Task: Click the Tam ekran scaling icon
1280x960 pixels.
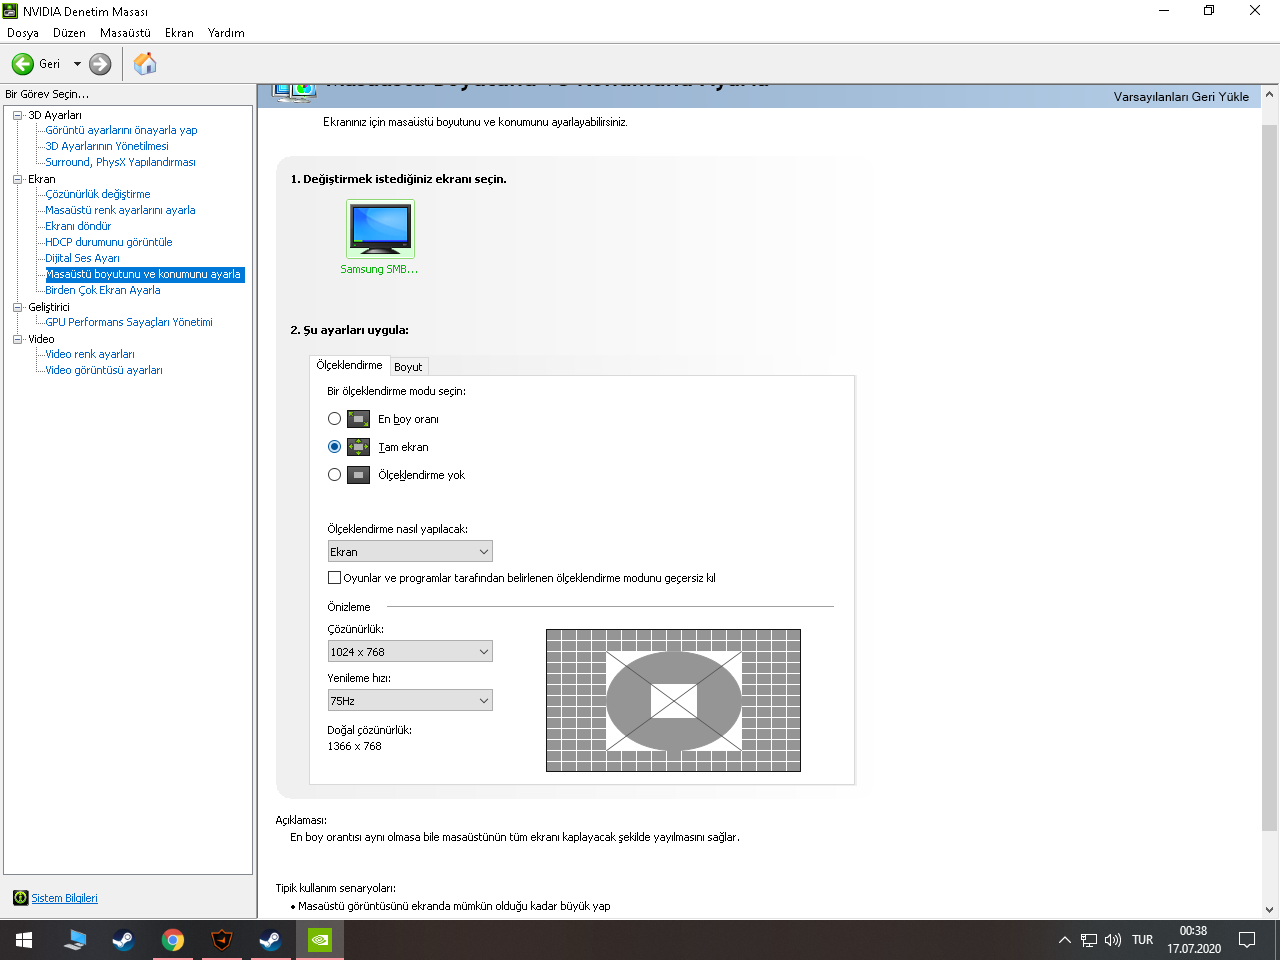Action: (358, 447)
